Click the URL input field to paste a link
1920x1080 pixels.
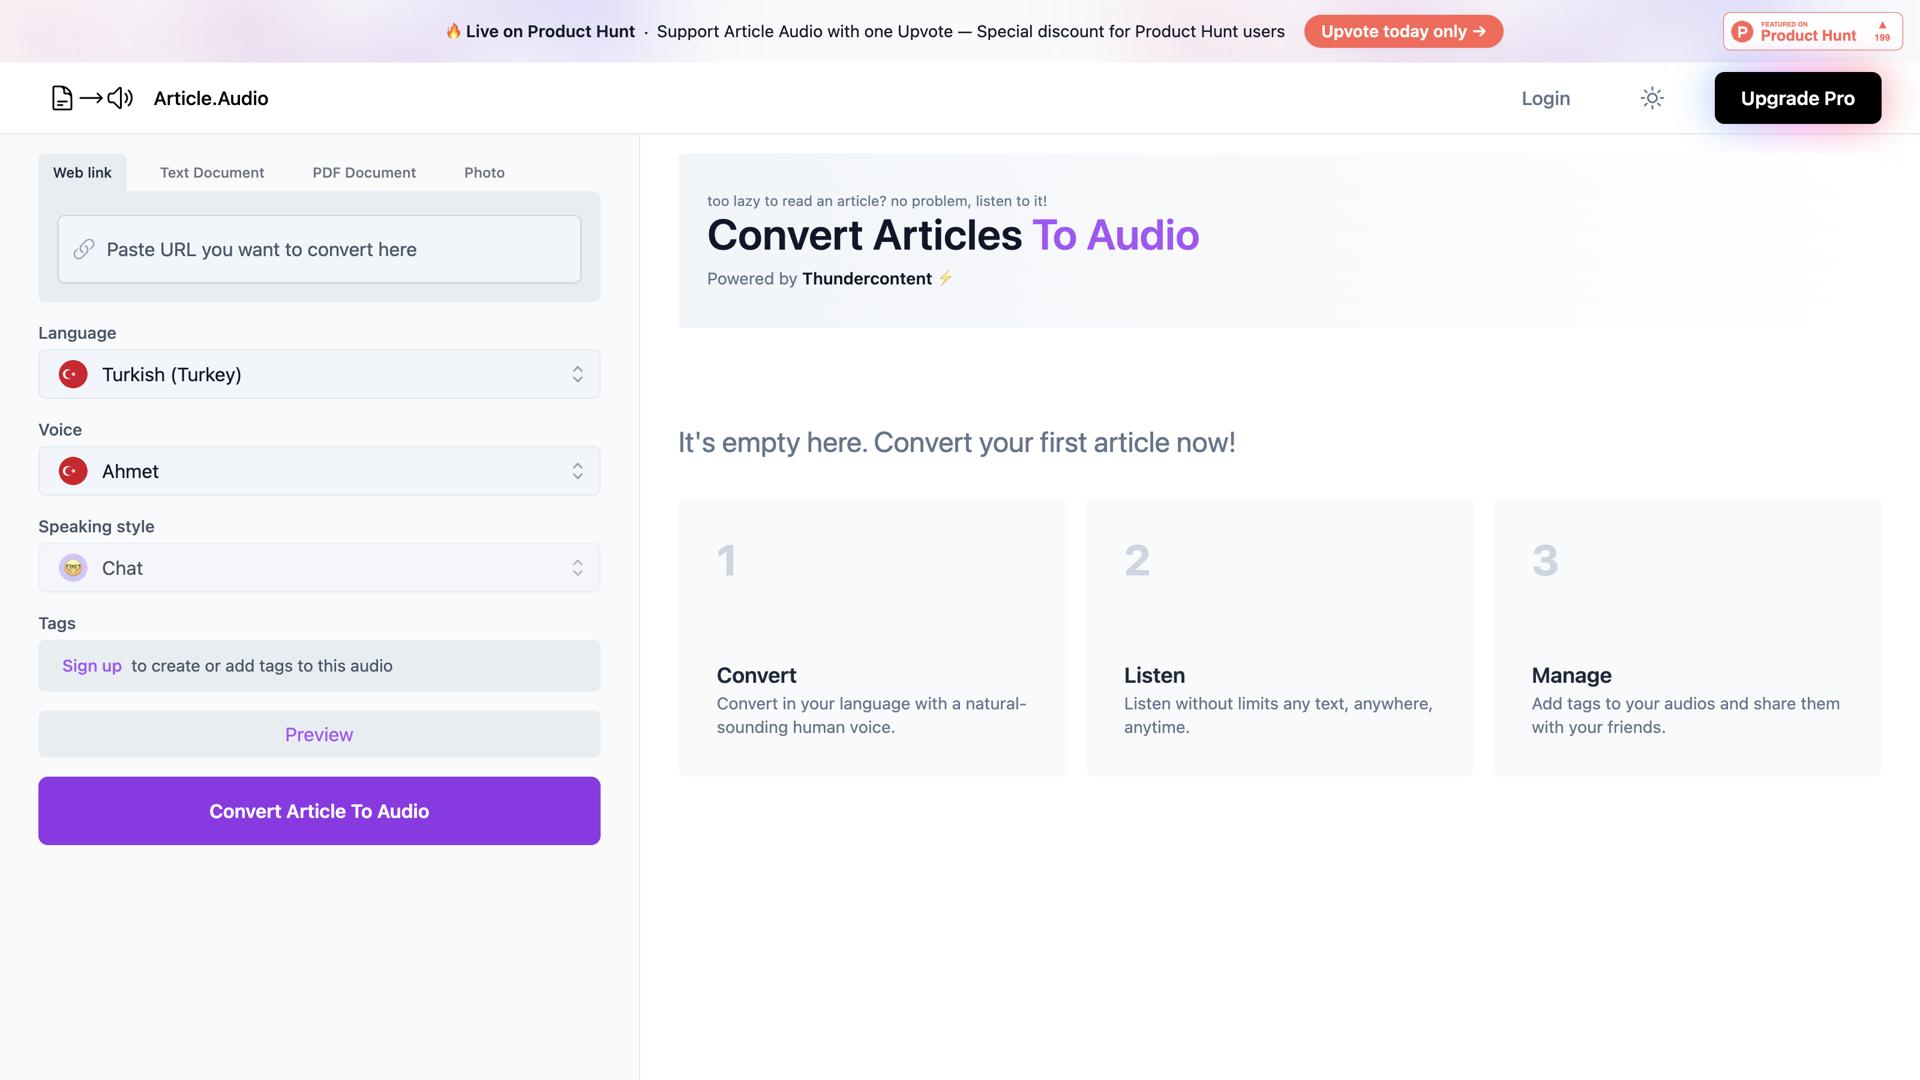pyautogui.click(x=318, y=249)
